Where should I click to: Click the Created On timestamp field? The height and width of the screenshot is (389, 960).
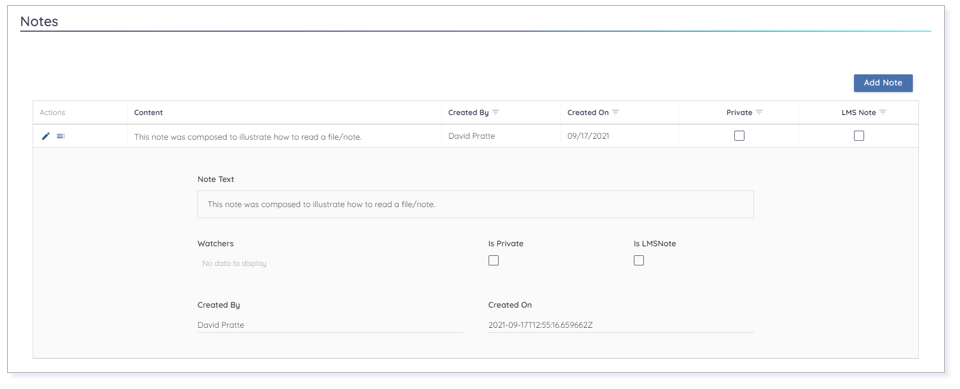coord(621,325)
